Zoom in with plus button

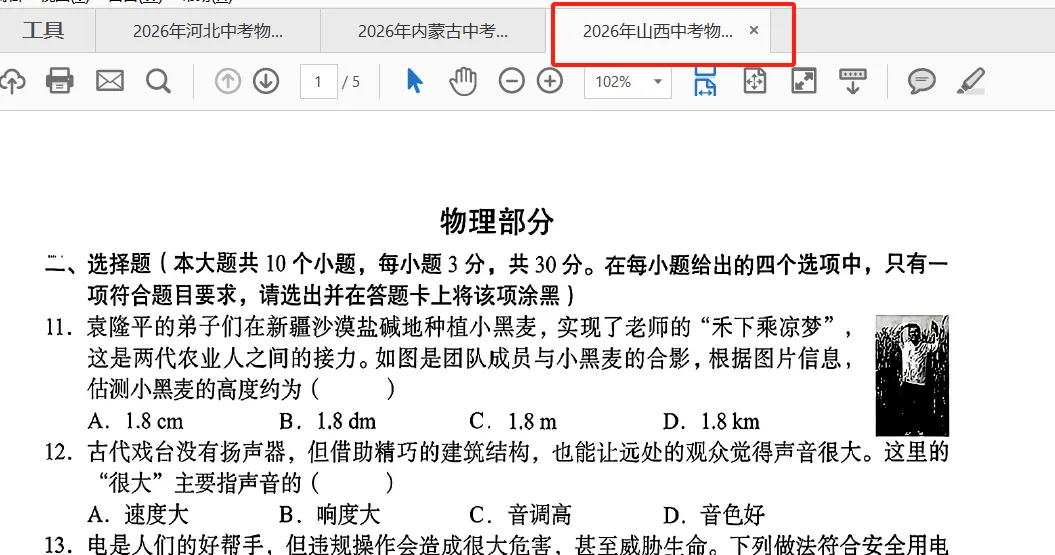point(550,81)
